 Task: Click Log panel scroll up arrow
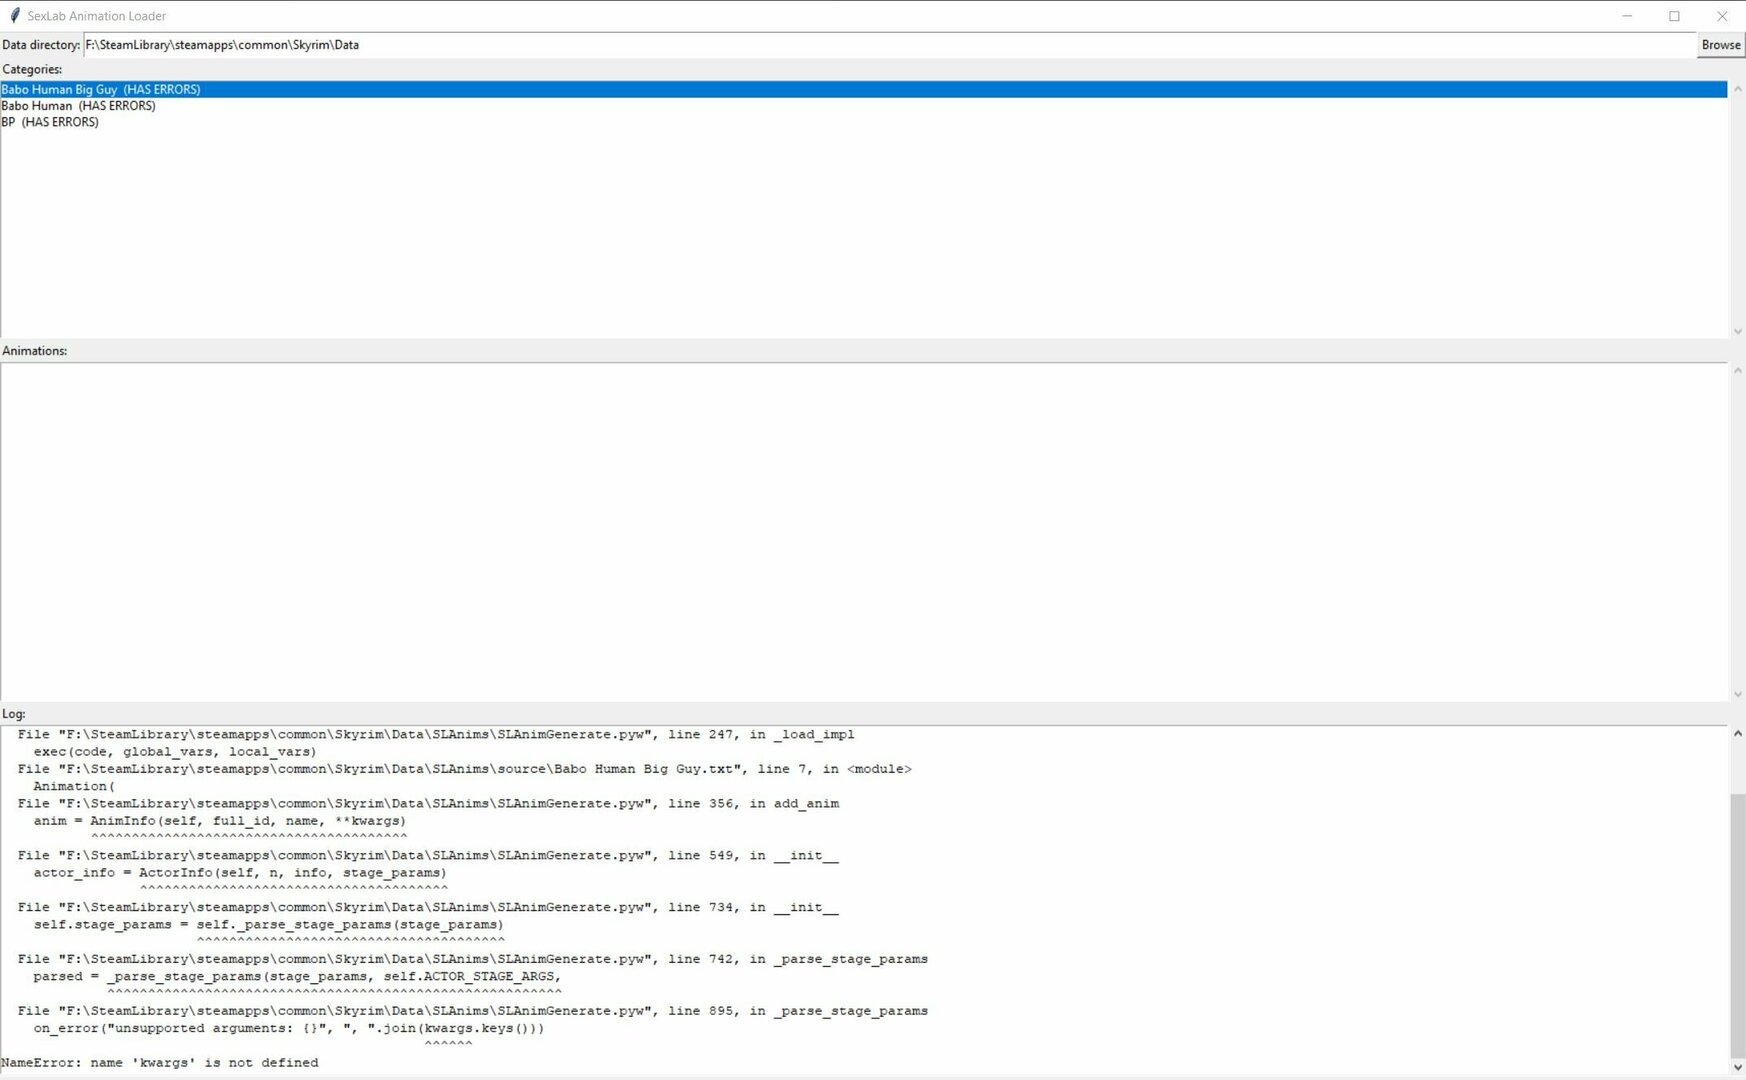[x=1737, y=734]
